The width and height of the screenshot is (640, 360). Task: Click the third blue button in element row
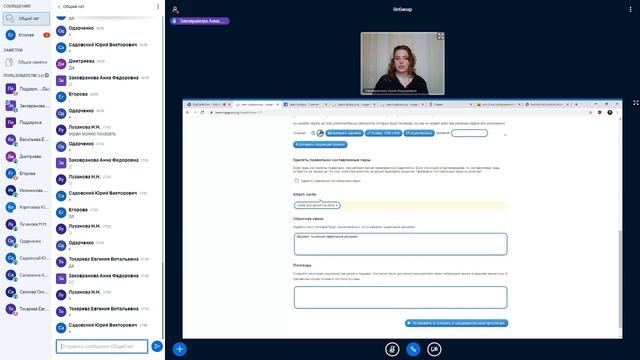coord(419,133)
